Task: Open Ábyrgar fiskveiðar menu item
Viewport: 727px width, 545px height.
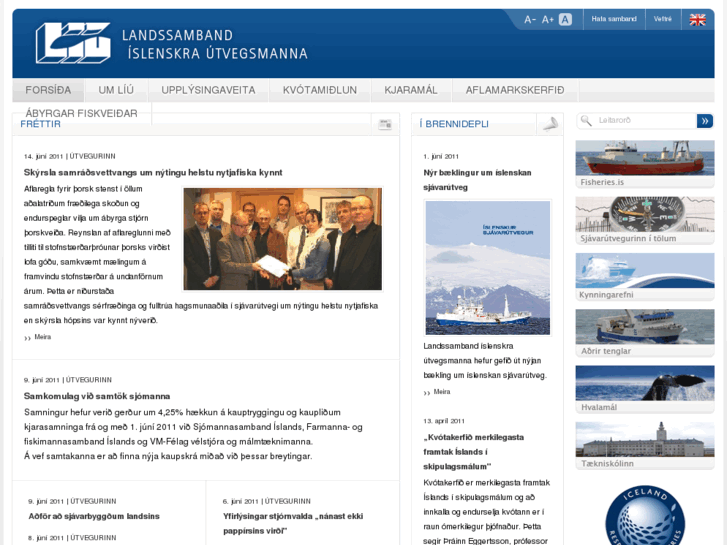Action: pyautogui.click(x=82, y=113)
